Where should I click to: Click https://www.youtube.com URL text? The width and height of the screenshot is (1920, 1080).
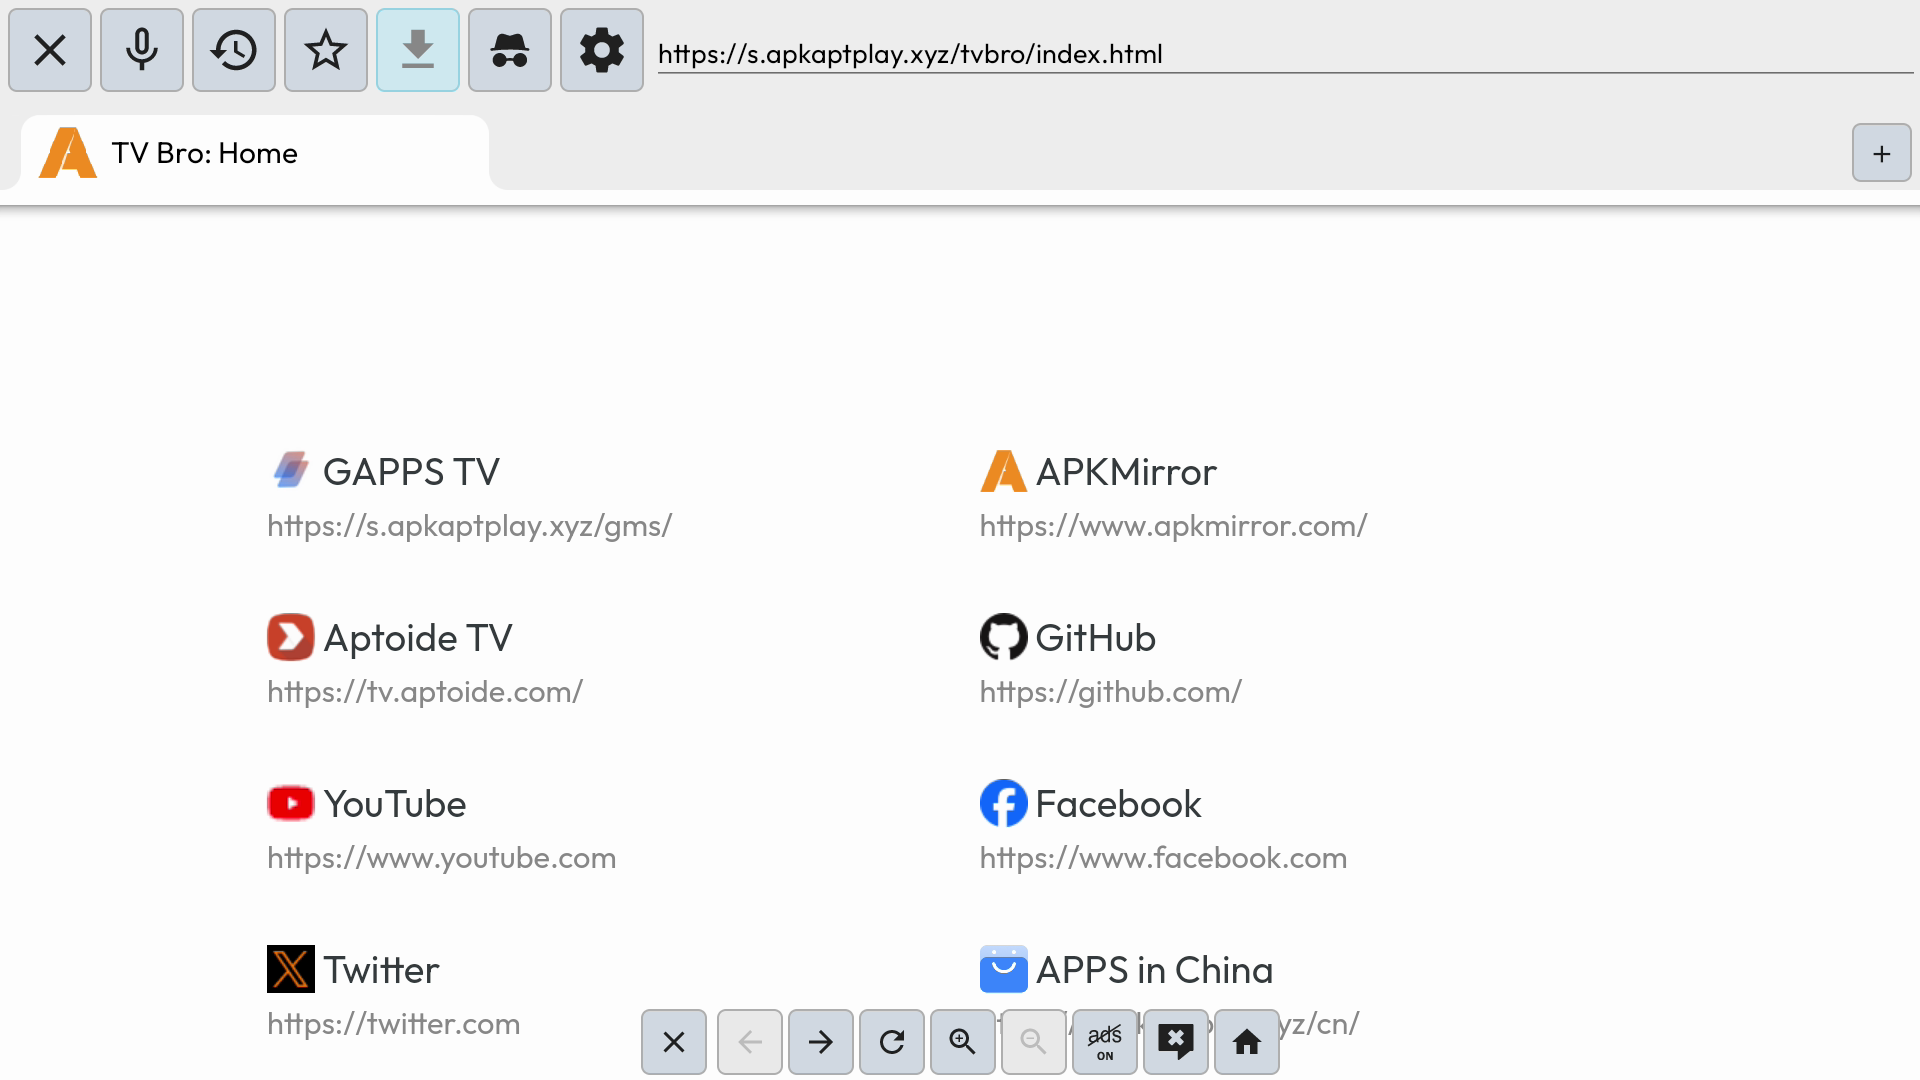point(442,857)
